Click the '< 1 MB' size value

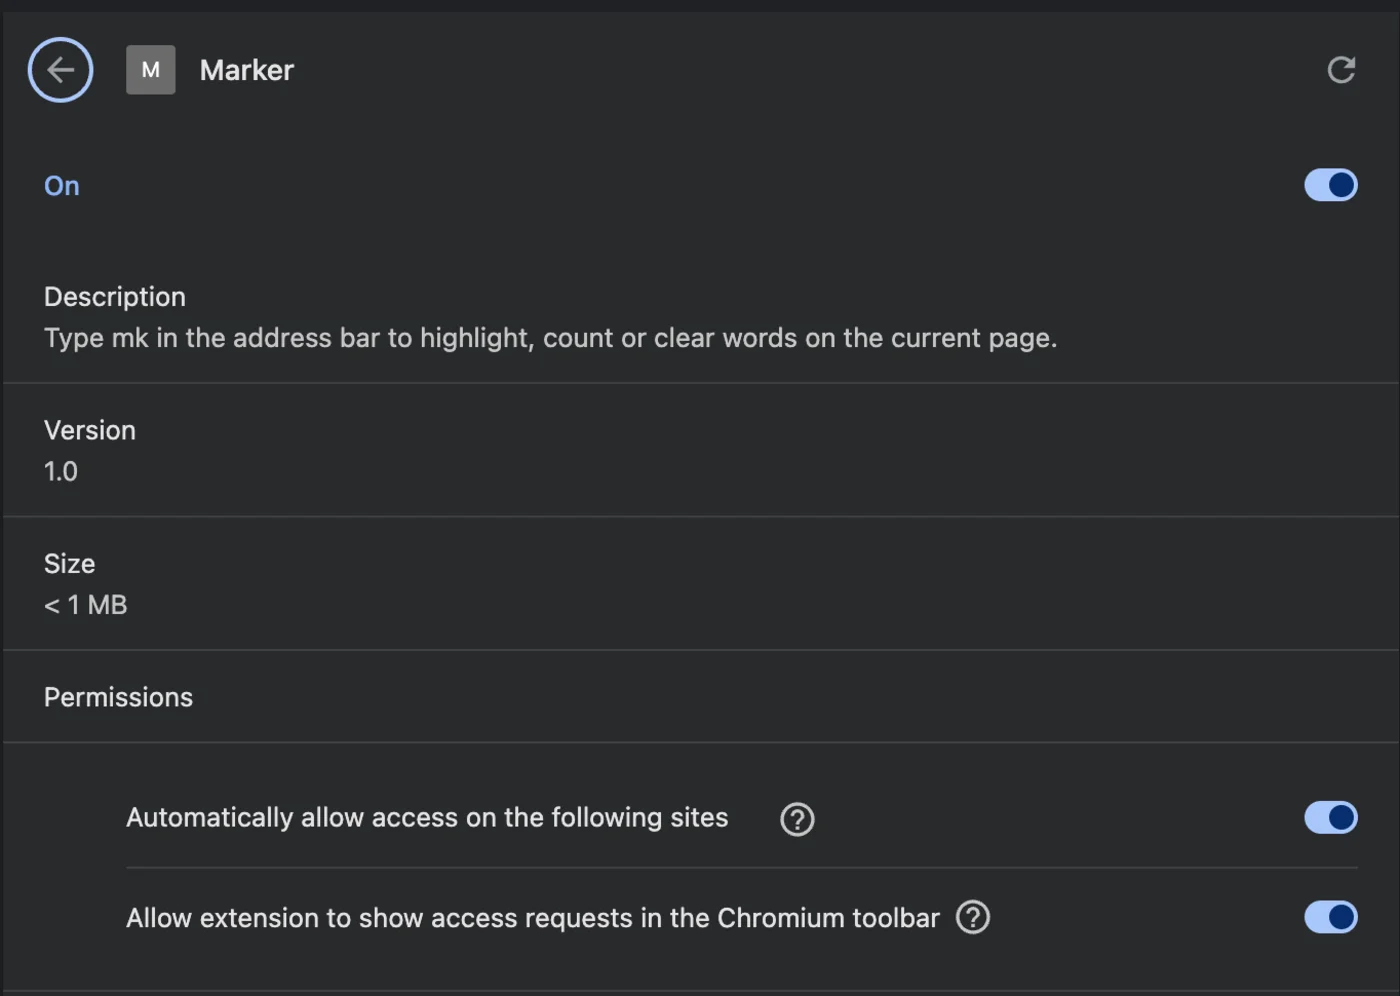pos(86,605)
